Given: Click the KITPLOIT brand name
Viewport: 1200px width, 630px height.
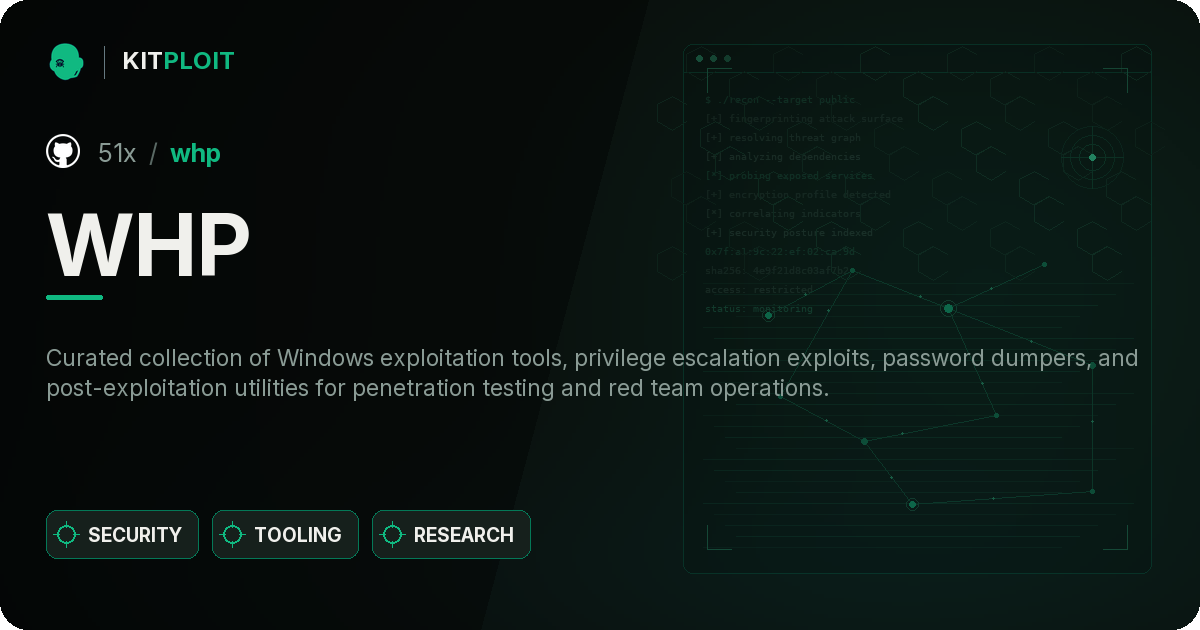Looking at the screenshot, I should [178, 61].
